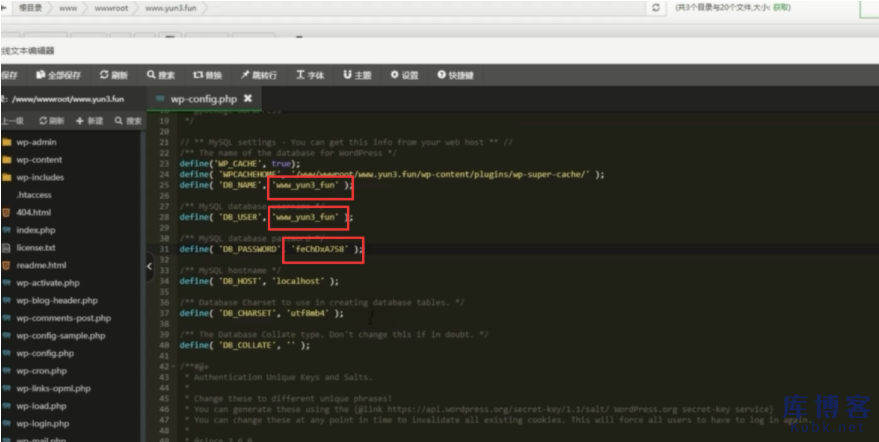Click line number 25 in the gutter
The width and height of the screenshot is (879, 442).
(164, 185)
